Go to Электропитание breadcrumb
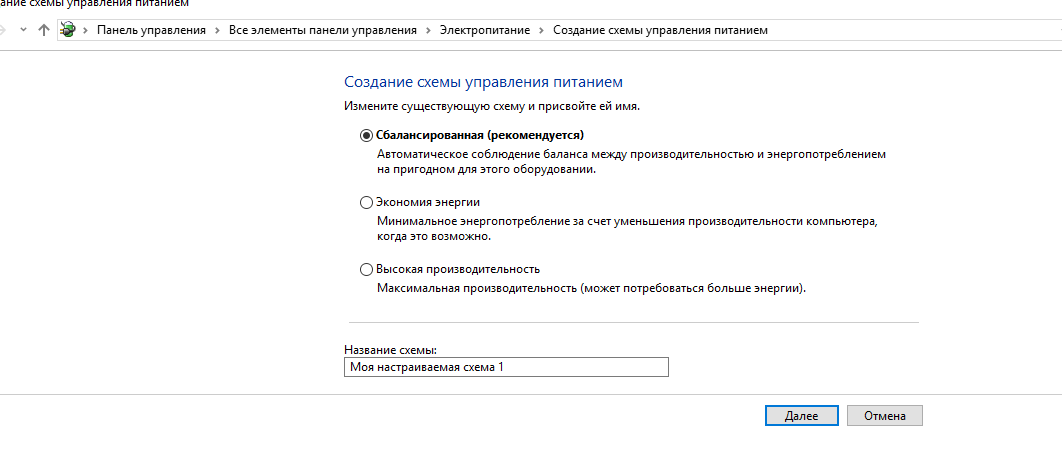 (x=485, y=30)
